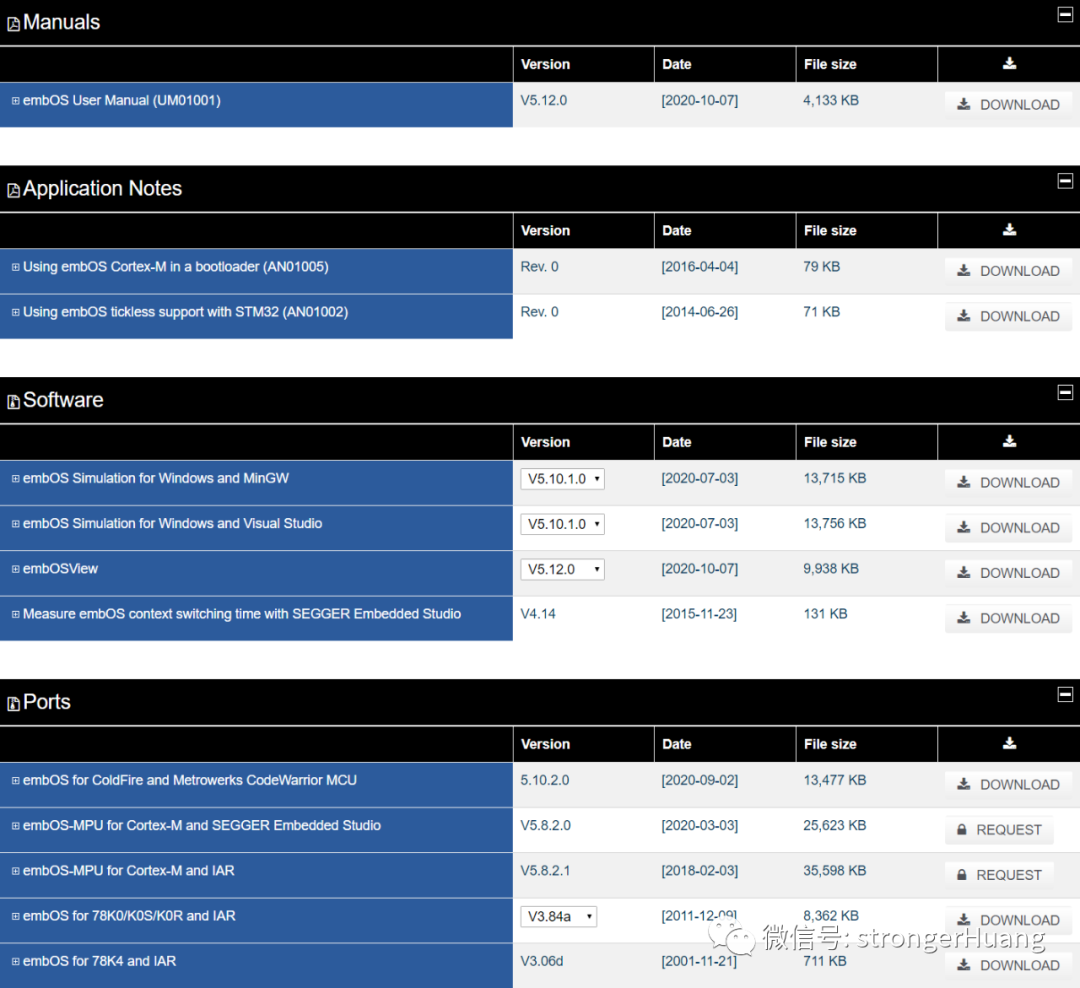Expand embOS User Manual (UM01001) row
Viewport: 1080px width, 988px height.
click(x=15, y=101)
